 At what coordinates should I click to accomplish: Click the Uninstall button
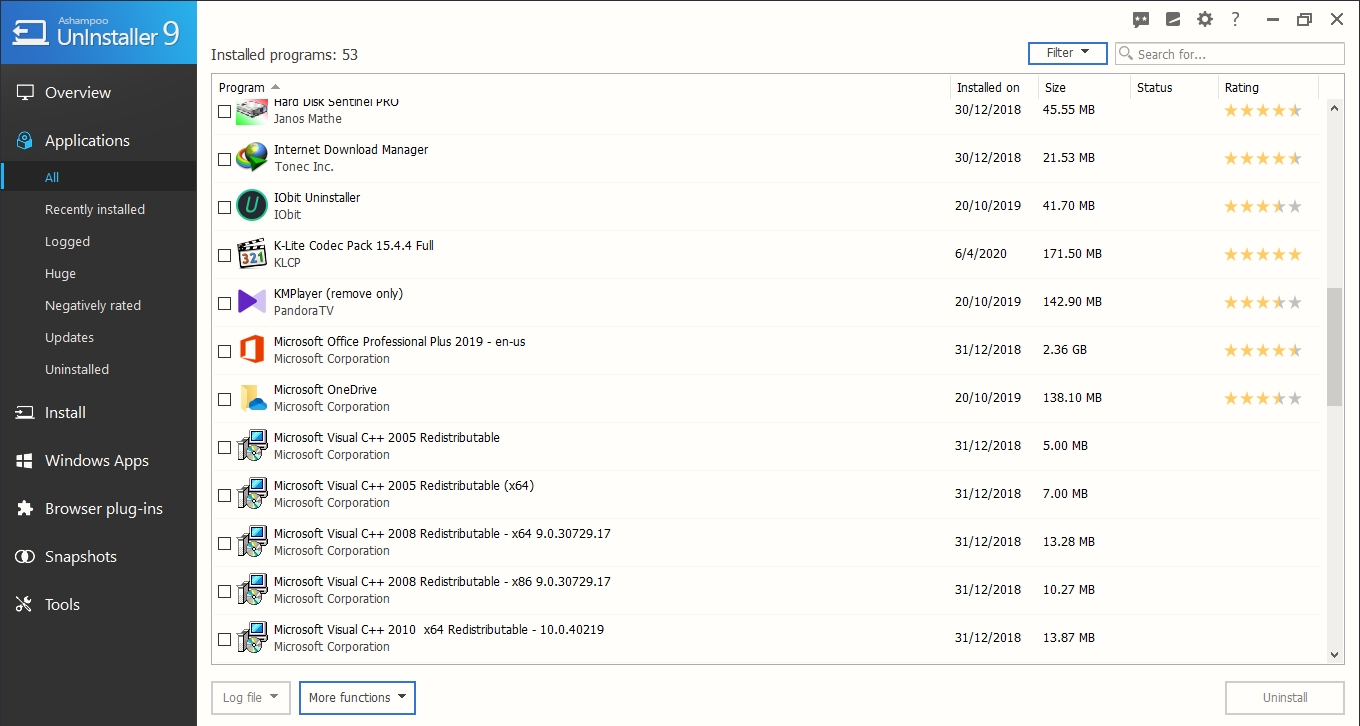(x=1285, y=698)
